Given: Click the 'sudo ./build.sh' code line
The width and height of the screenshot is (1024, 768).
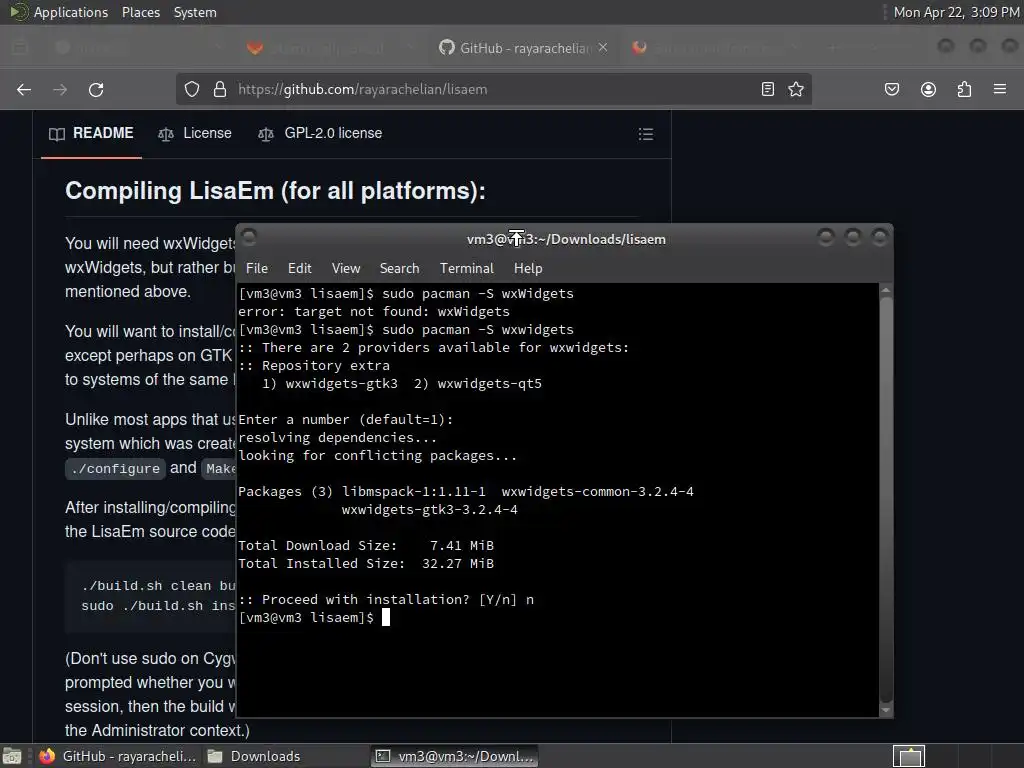Looking at the screenshot, I should 158,605.
